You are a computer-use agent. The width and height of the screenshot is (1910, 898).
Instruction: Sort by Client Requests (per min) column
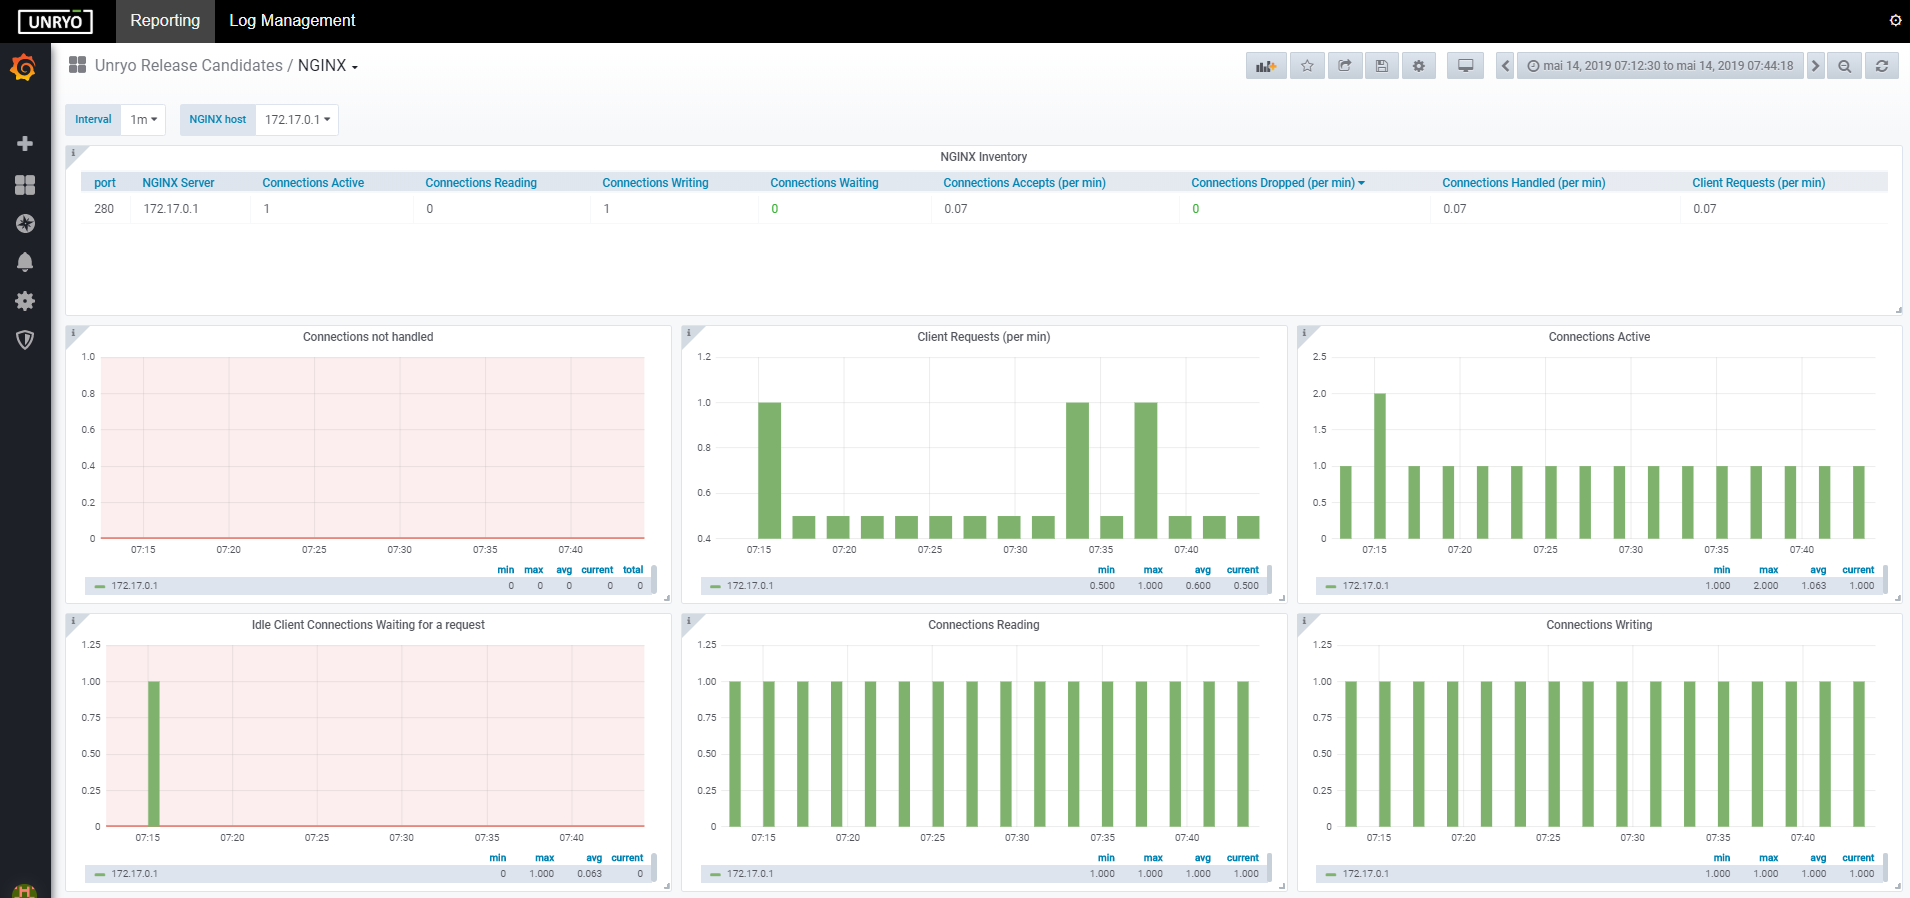[x=1759, y=183]
